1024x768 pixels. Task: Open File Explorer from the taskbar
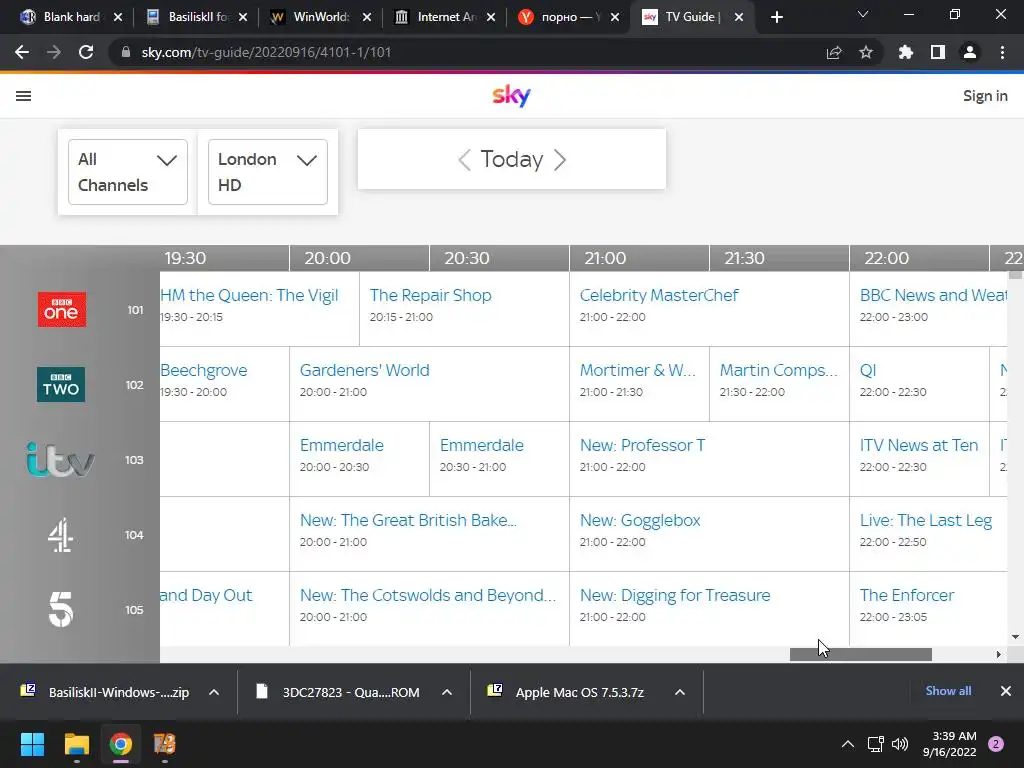pos(76,744)
